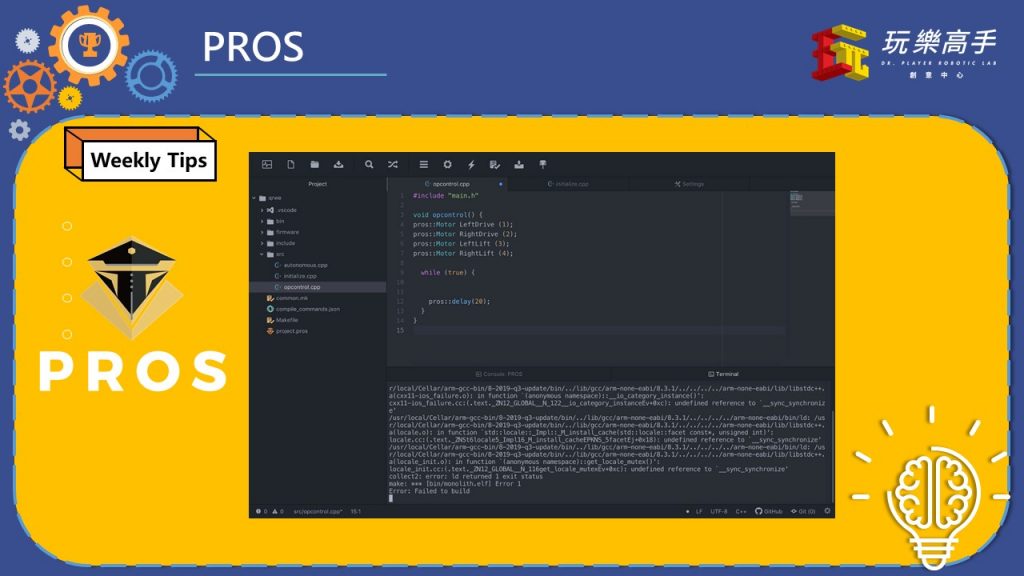
Task: Collapse the src folder
Action: coord(262,255)
